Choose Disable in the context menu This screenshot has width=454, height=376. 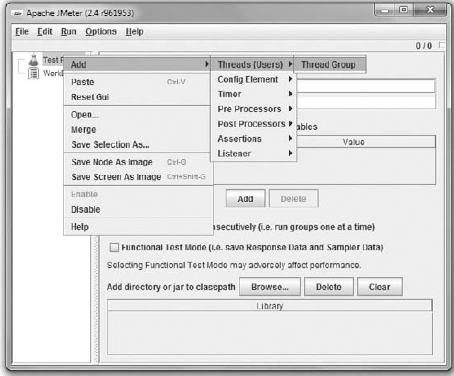point(137,210)
